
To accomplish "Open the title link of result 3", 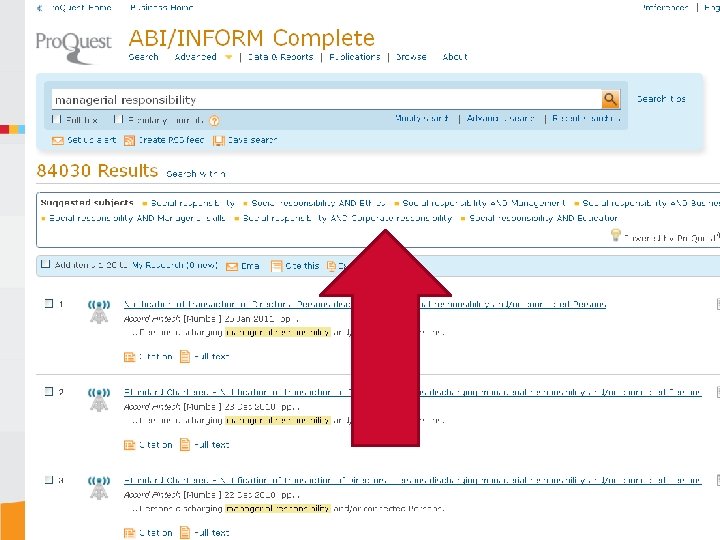I will tap(412, 480).
